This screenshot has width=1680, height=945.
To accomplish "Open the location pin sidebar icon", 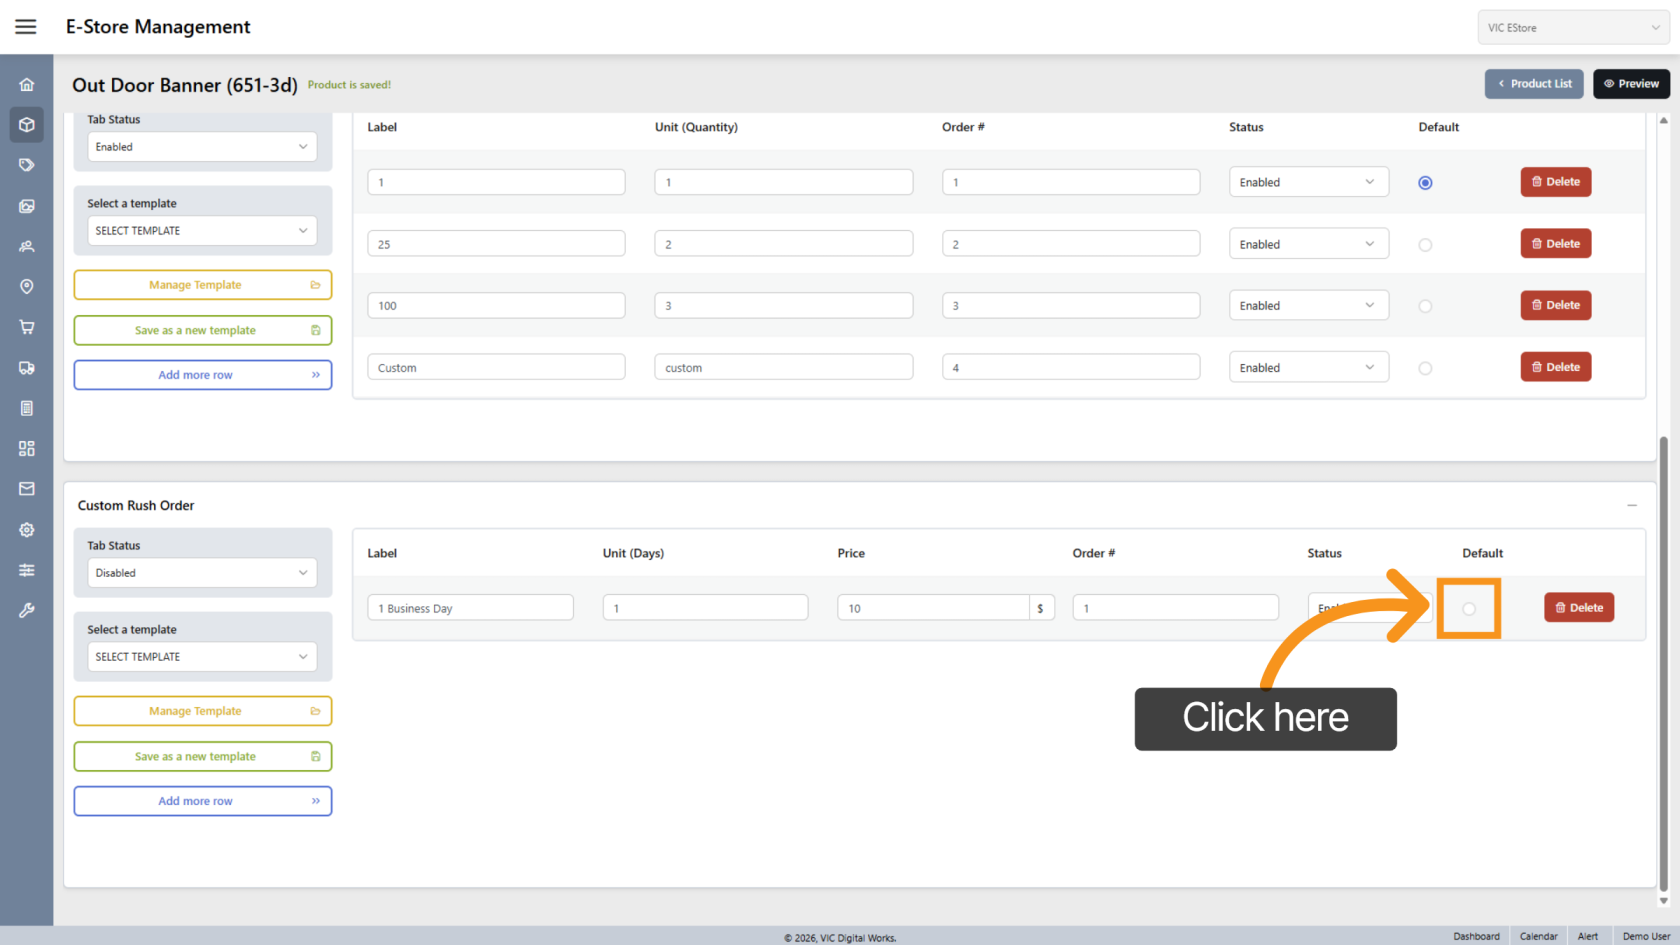I will coord(27,287).
